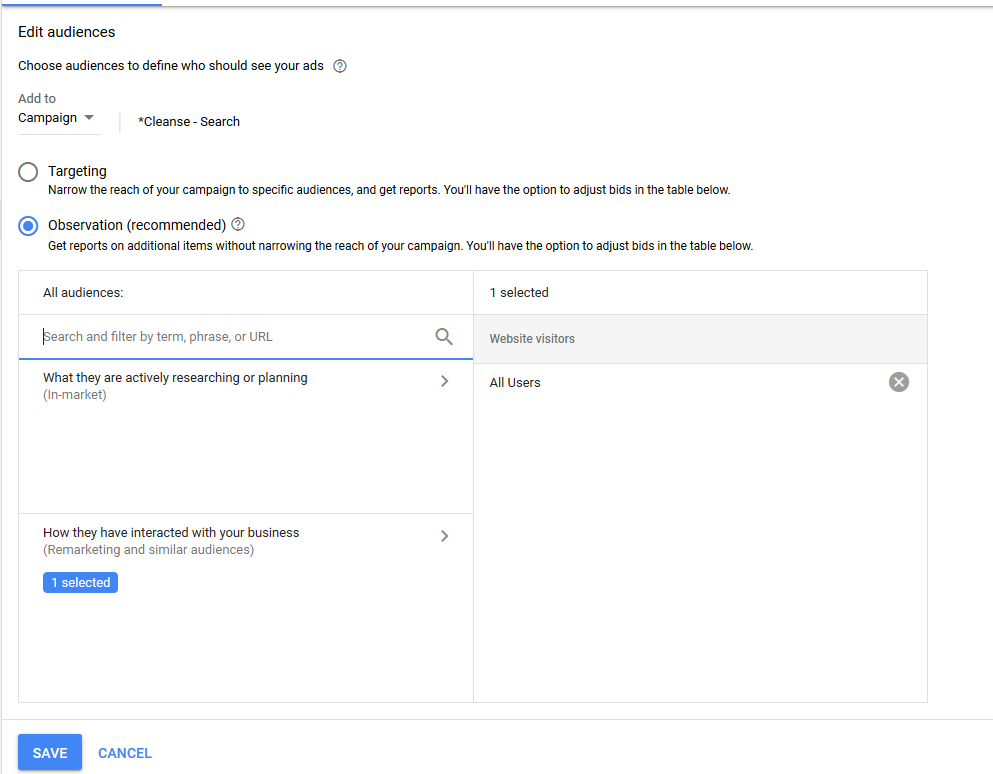Click the Targeting option label text
993x774 pixels.
[x=77, y=171]
